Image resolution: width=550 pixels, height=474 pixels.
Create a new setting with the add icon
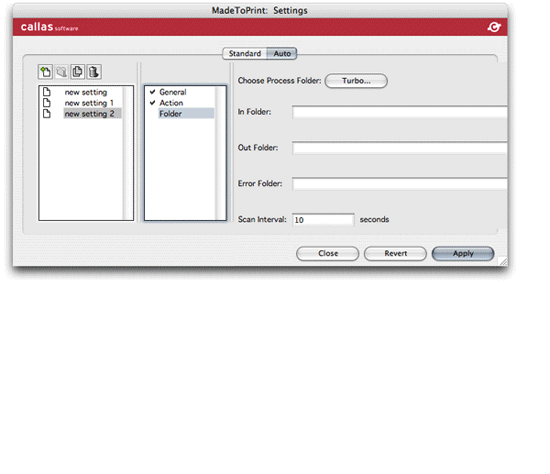(45, 72)
